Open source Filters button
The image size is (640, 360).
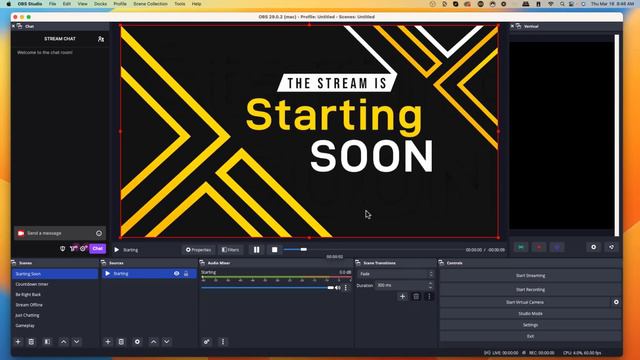(230, 249)
